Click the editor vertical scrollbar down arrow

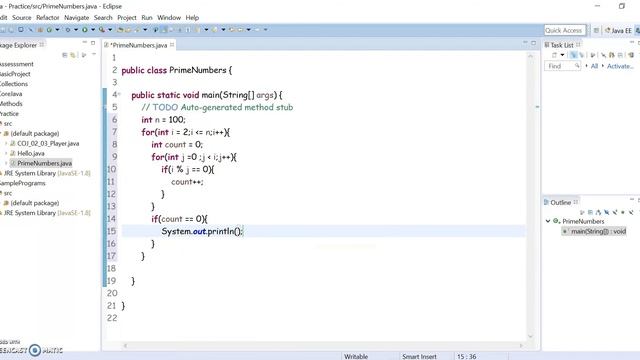[x=531, y=336]
